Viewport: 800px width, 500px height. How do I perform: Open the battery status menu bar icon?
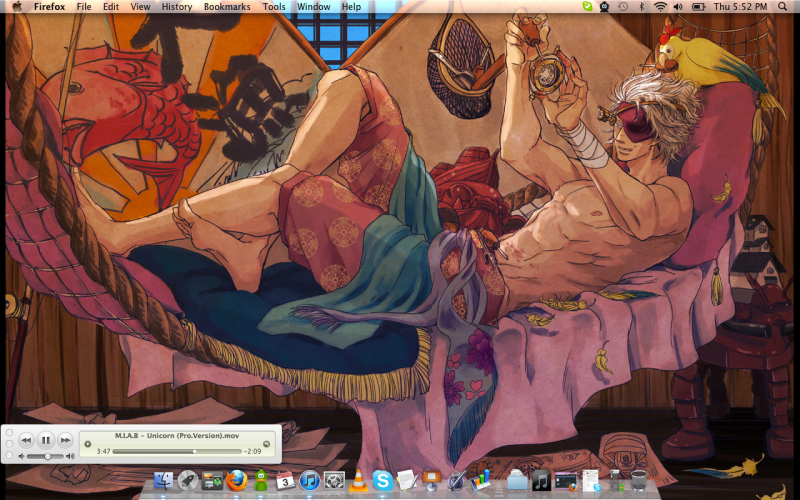click(698, 7)
